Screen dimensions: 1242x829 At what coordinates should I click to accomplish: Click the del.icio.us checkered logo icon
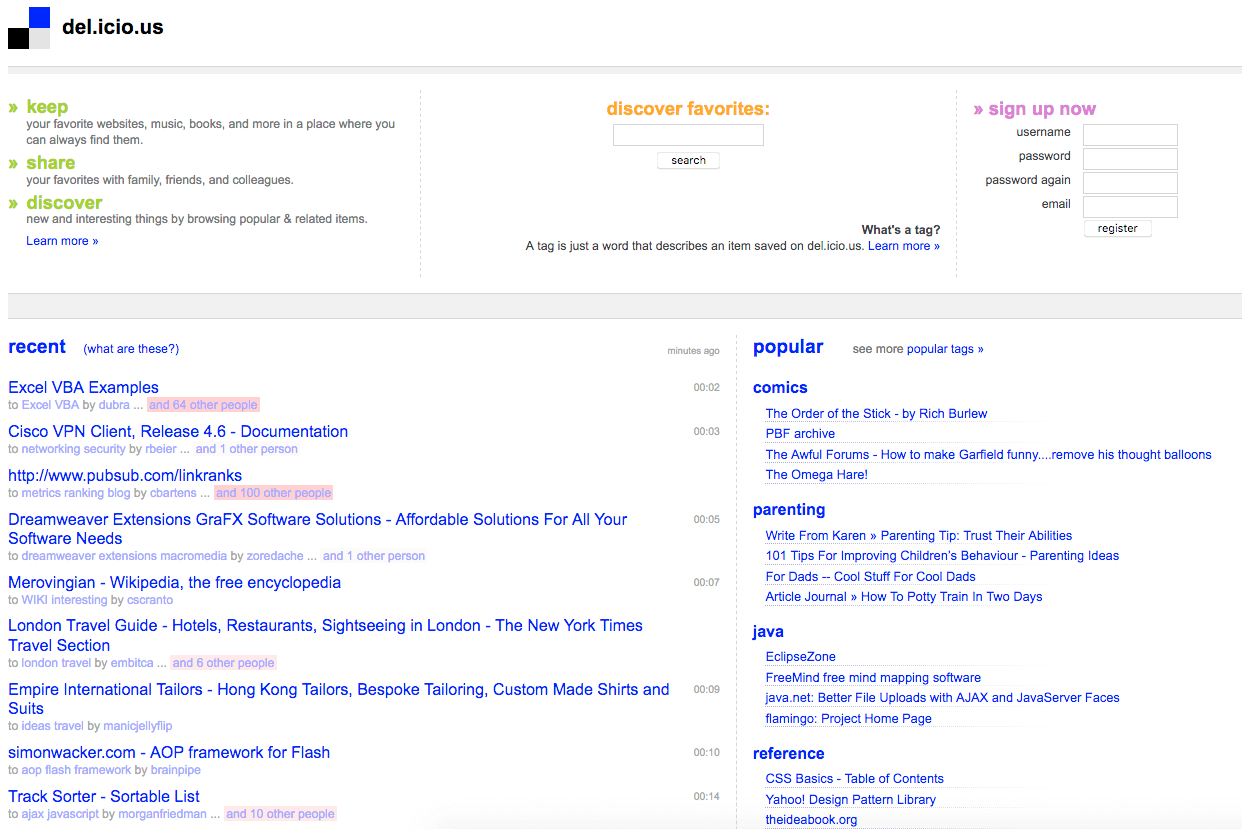pyautogui.click(x=29, y=28)
